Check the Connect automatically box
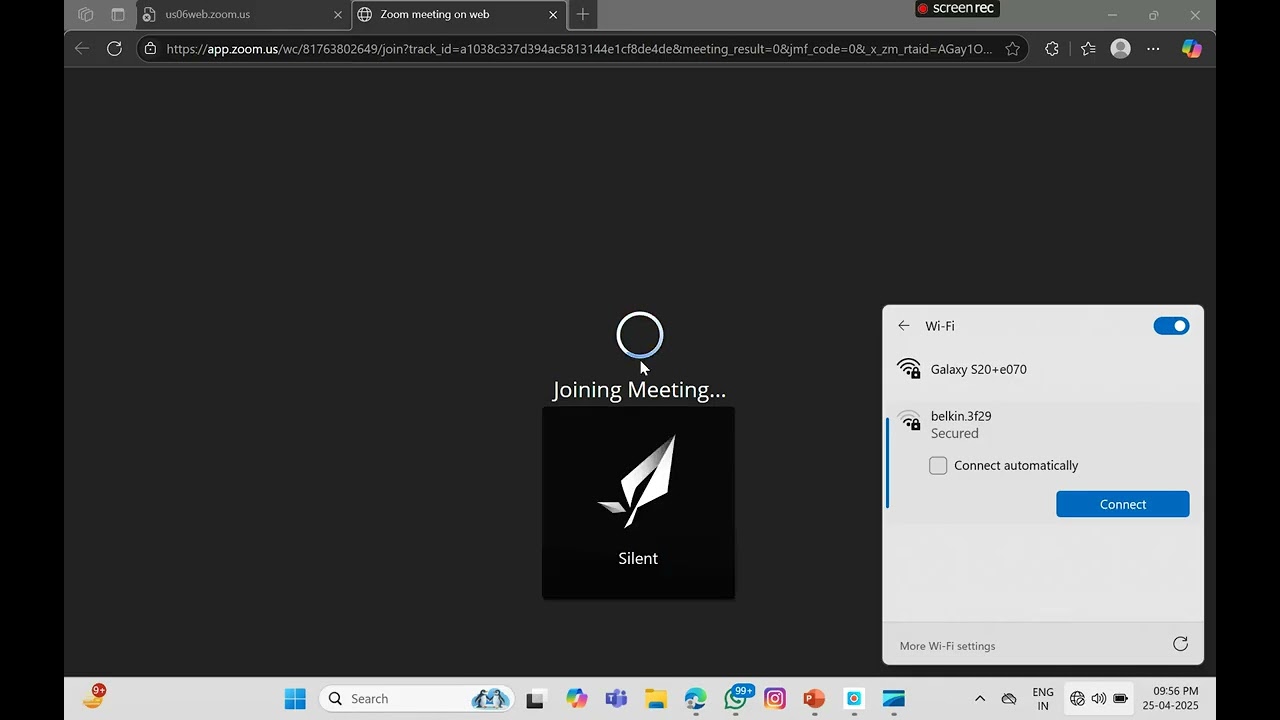Viewport: 1280px width, 720px height. pyautogui.click(x=938, y=465)
